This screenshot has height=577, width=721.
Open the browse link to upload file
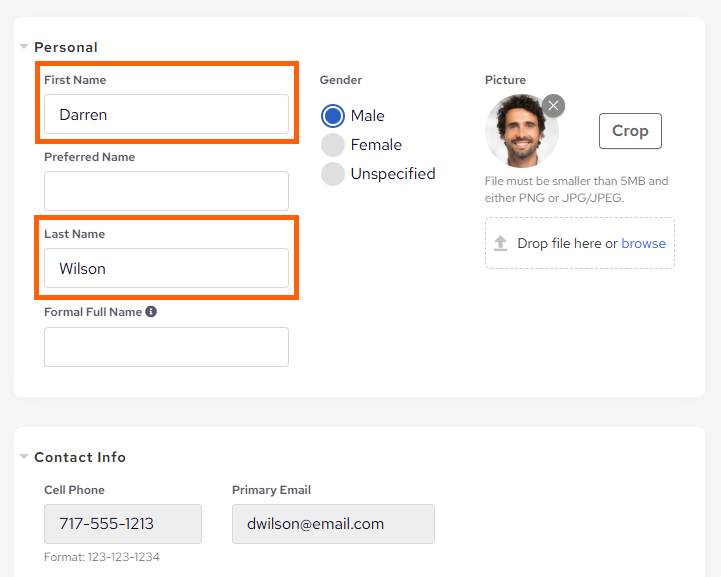tap(643, 243)
